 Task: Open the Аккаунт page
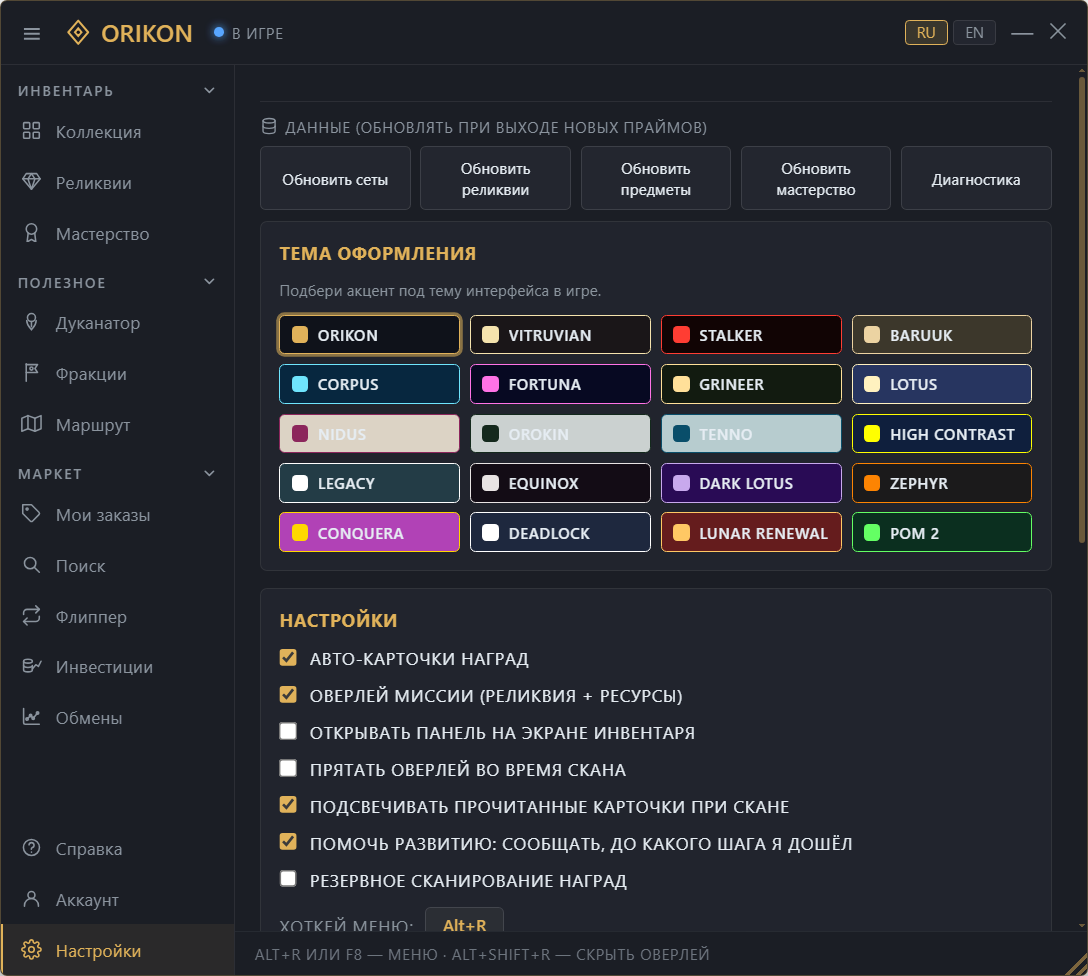point(117,900)
